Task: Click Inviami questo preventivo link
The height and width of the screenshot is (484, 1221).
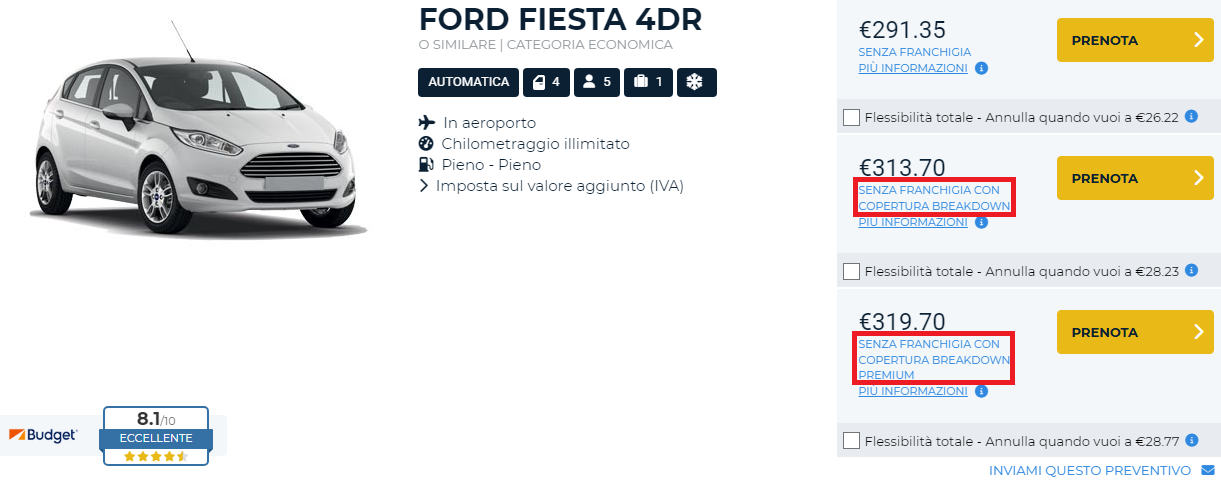Action: click(1089, 471)
